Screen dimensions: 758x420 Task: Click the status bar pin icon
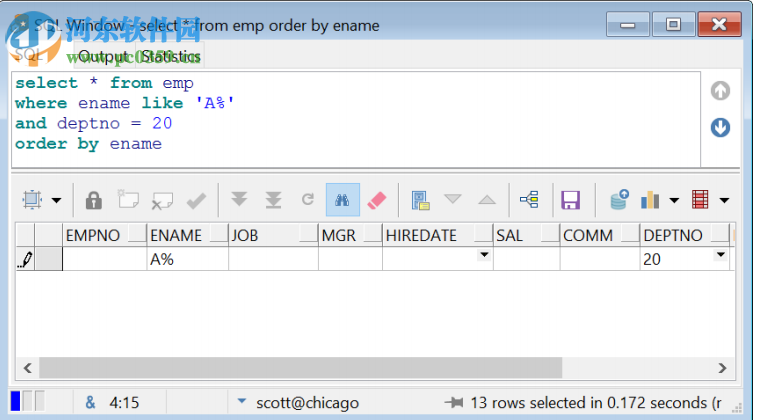point(454,402)
